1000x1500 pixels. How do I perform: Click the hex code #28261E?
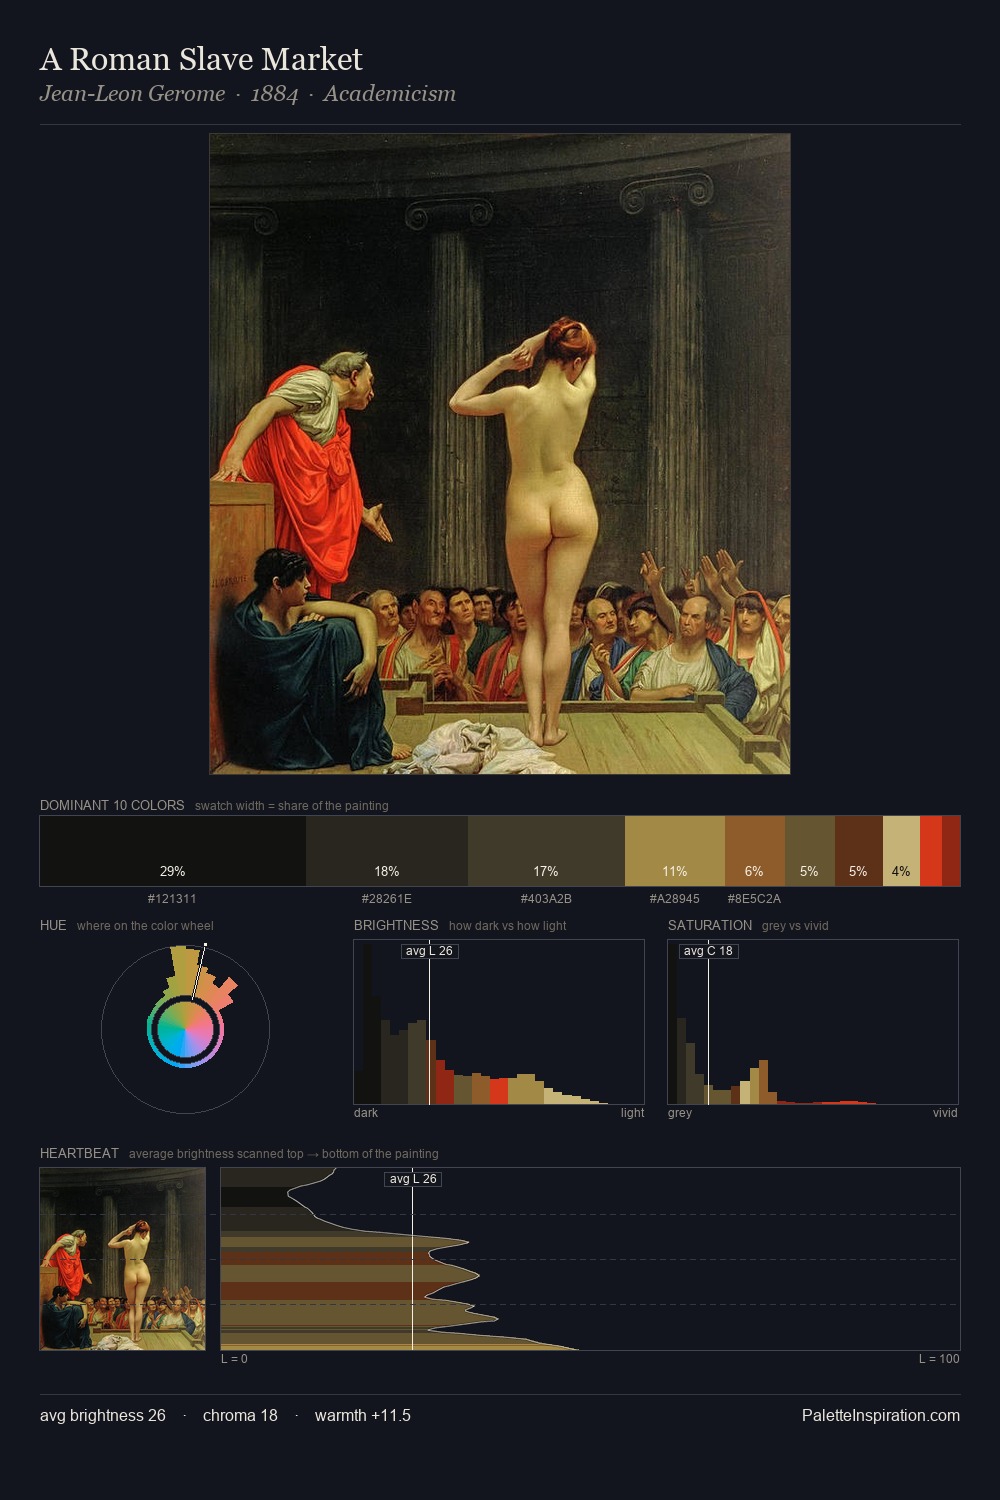[x=387, y=899]
